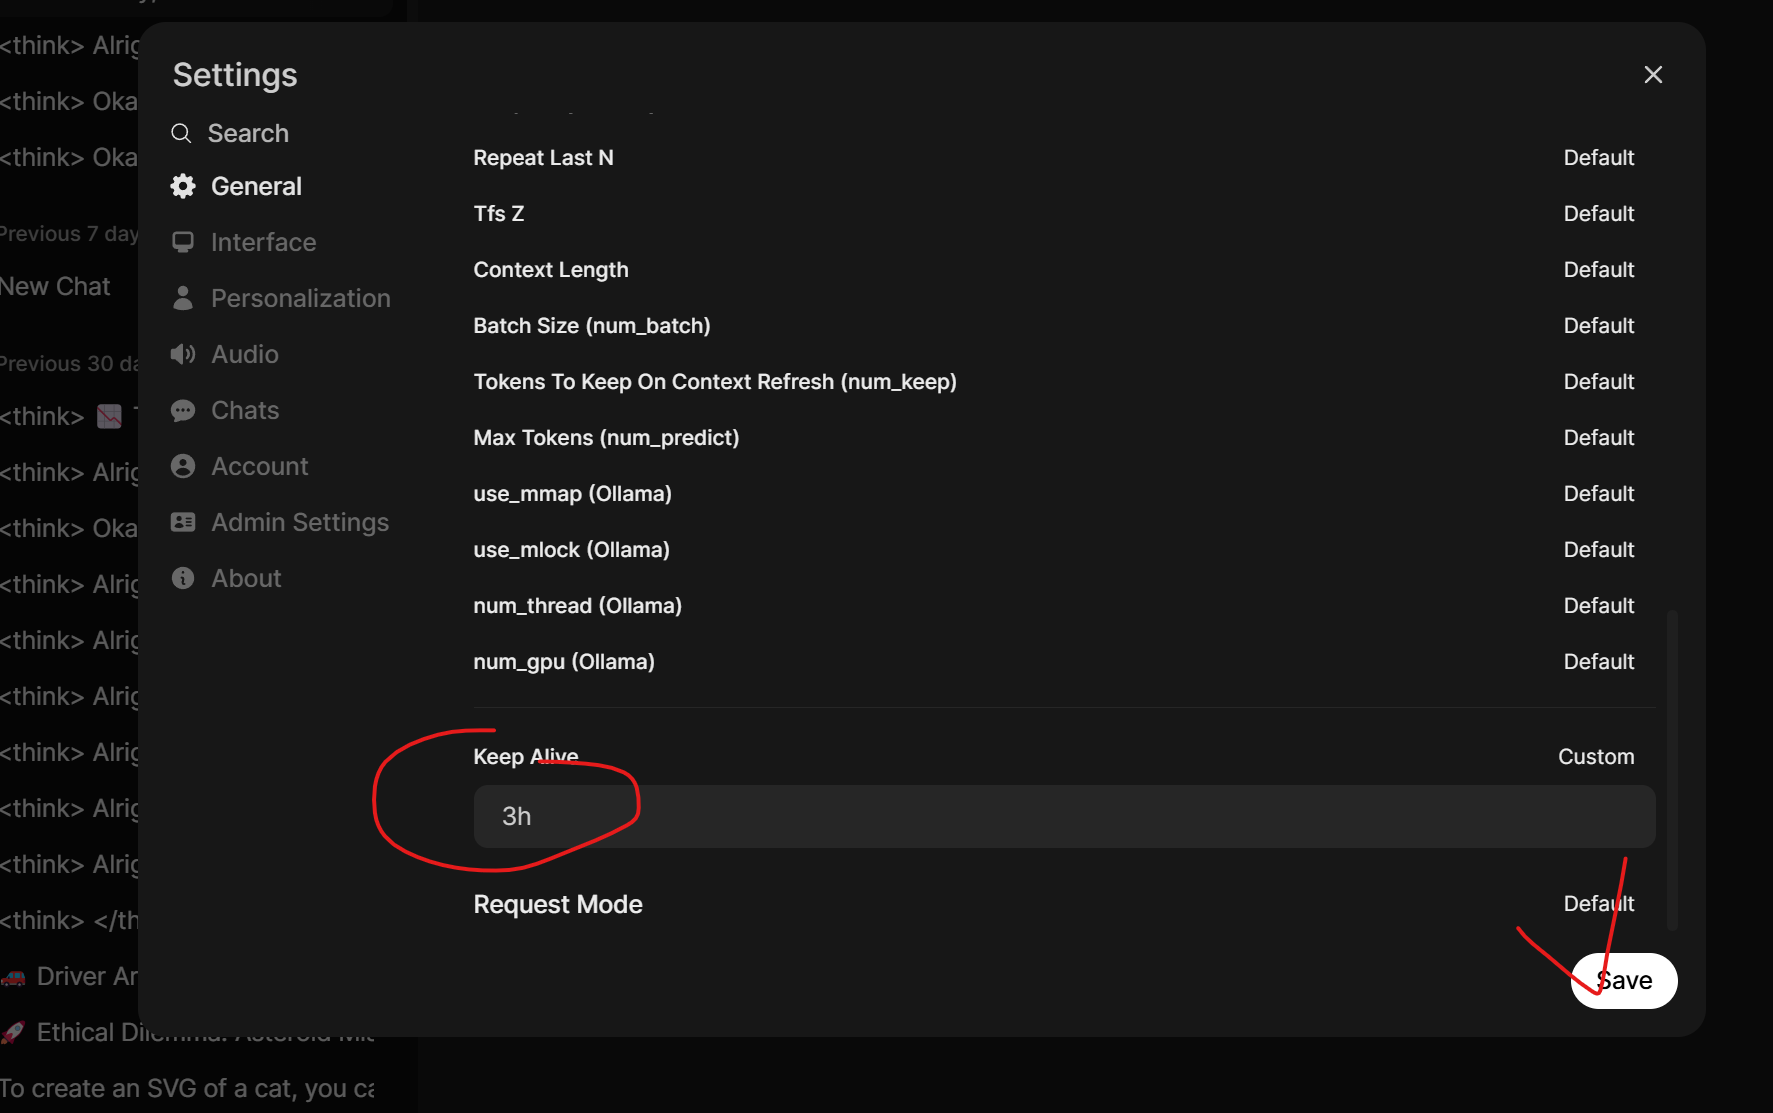Screen dimensions: 1773x1113
Task: Click the About info icon
Action: (183, 579)
